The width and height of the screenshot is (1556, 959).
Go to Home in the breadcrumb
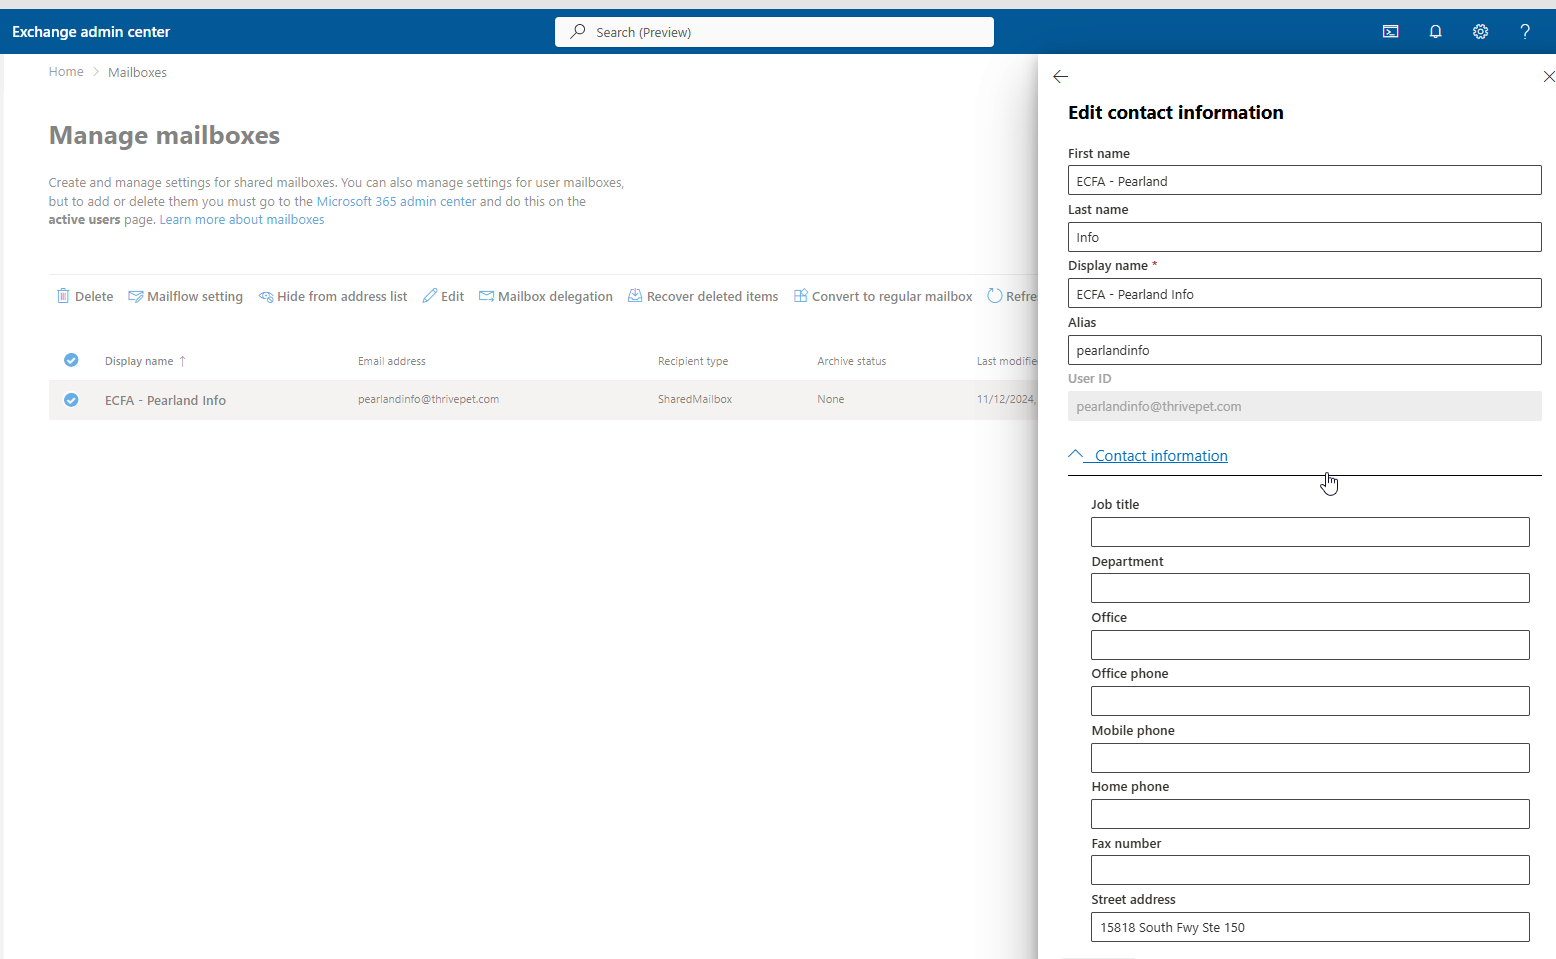click(x=66, y=72)
